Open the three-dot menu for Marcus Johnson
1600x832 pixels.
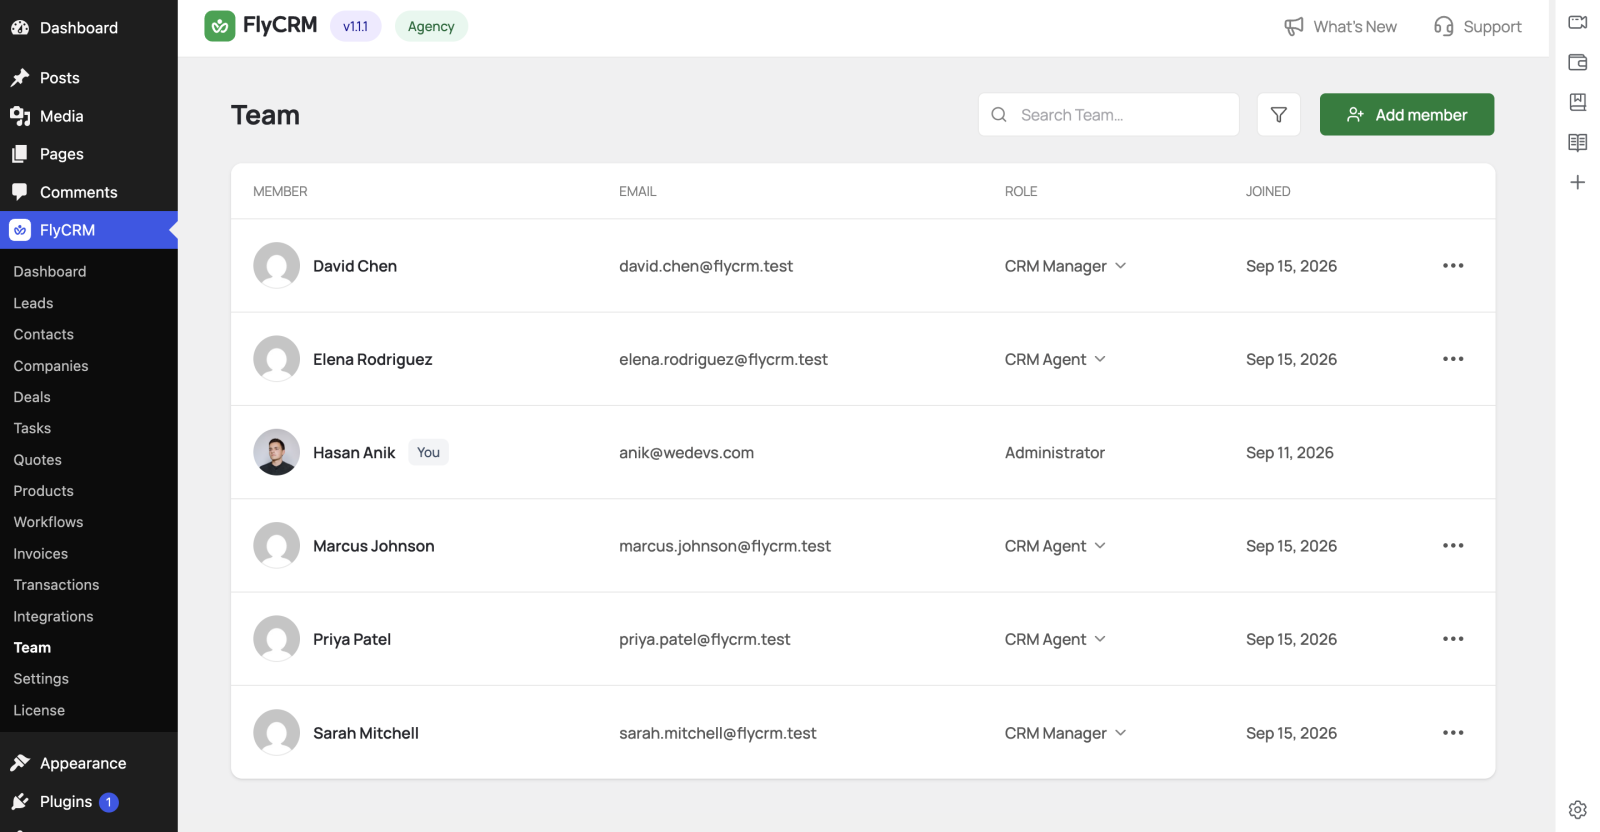pos(1453,546)
